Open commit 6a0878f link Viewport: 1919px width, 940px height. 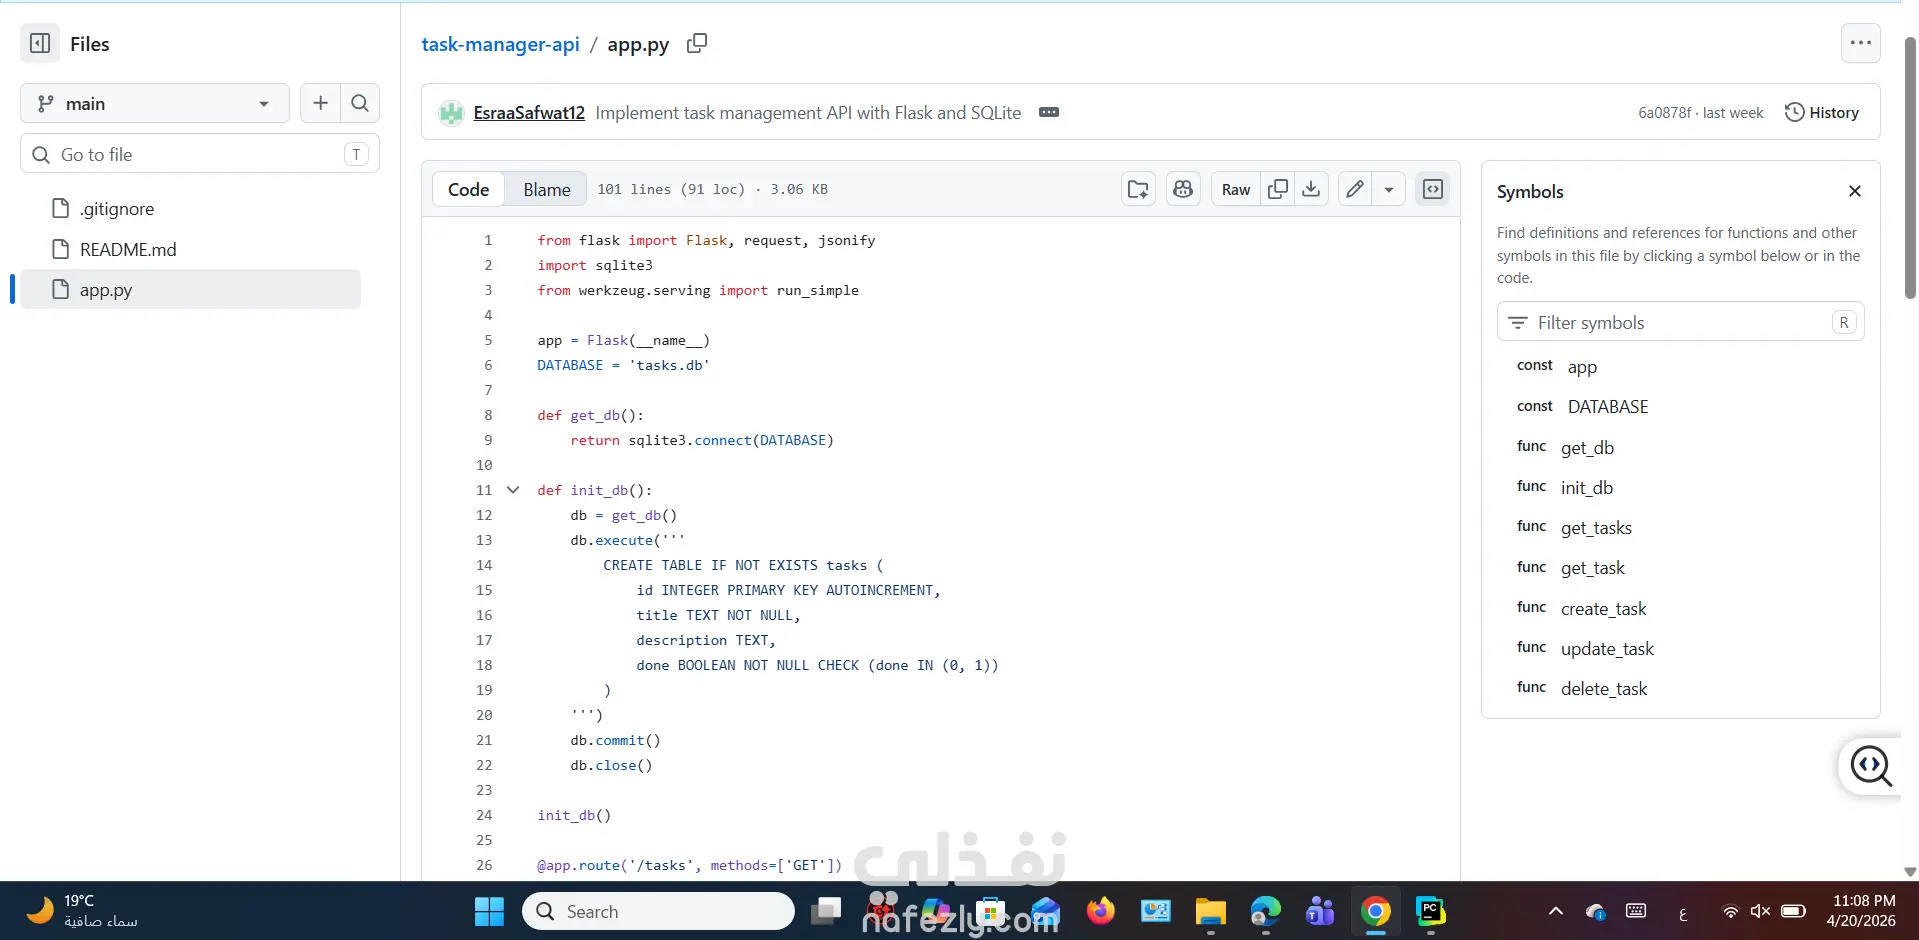point(1664,113)
